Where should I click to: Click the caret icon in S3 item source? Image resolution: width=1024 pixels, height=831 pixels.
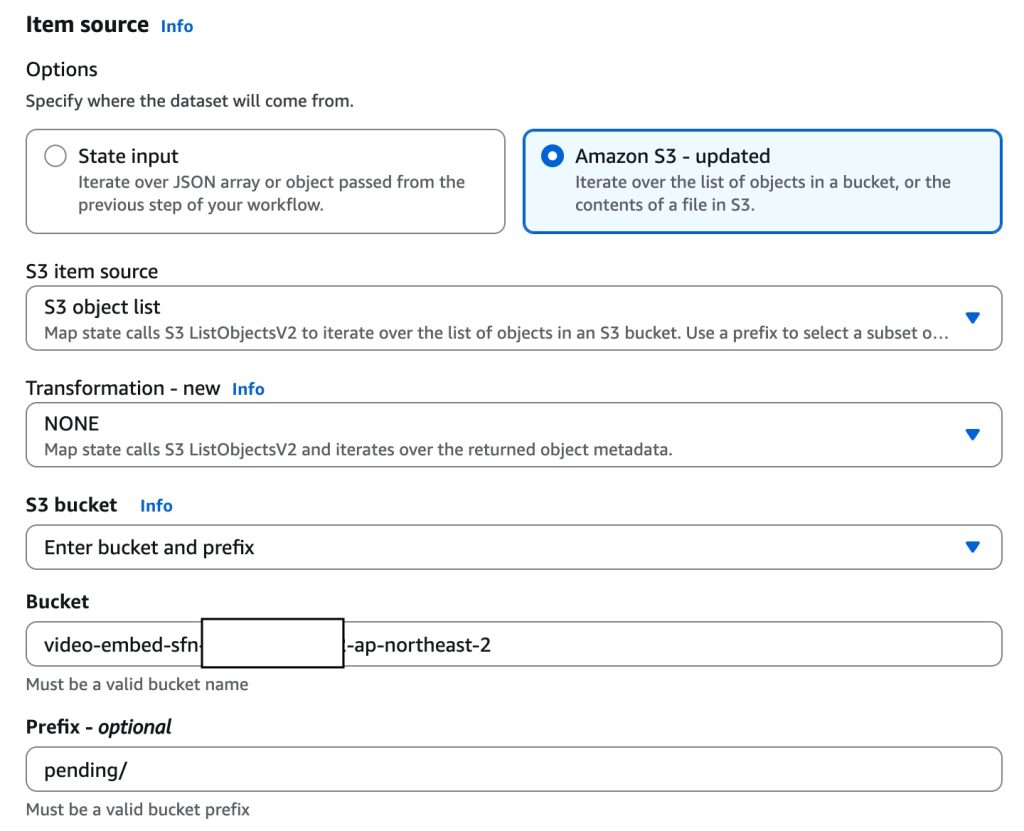pyautogui.click(x=972, y=318)
